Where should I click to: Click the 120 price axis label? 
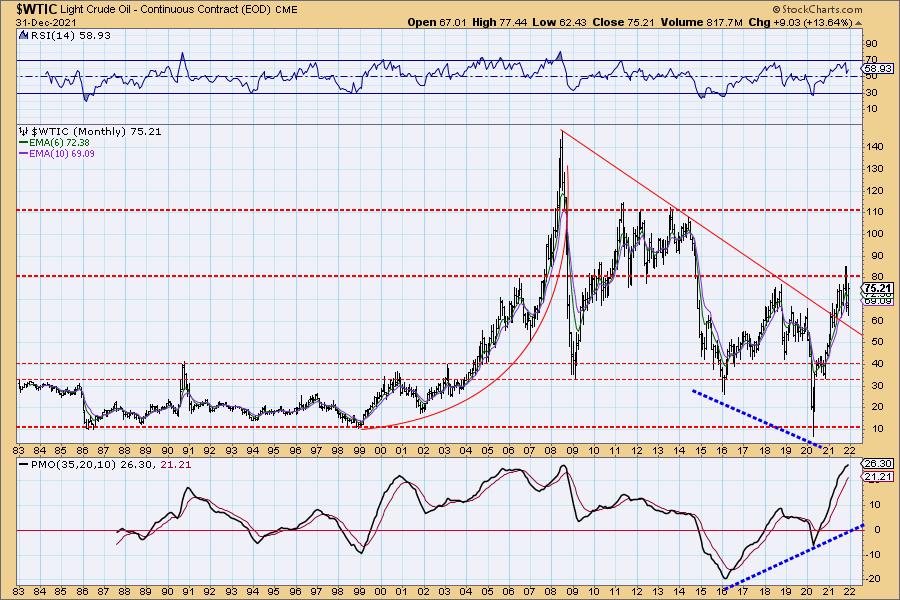tap(874, 191)
